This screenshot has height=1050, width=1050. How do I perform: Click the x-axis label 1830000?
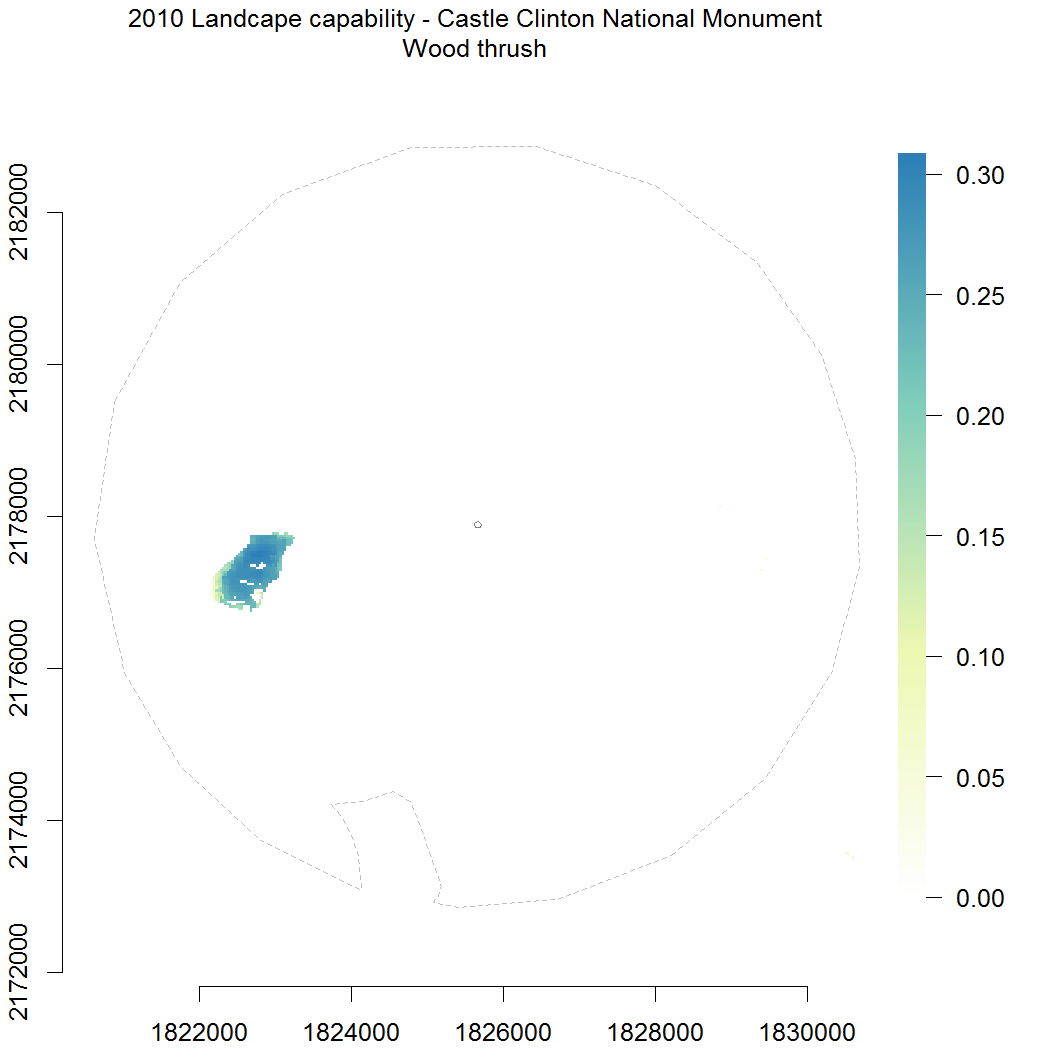click(808, 1033)
